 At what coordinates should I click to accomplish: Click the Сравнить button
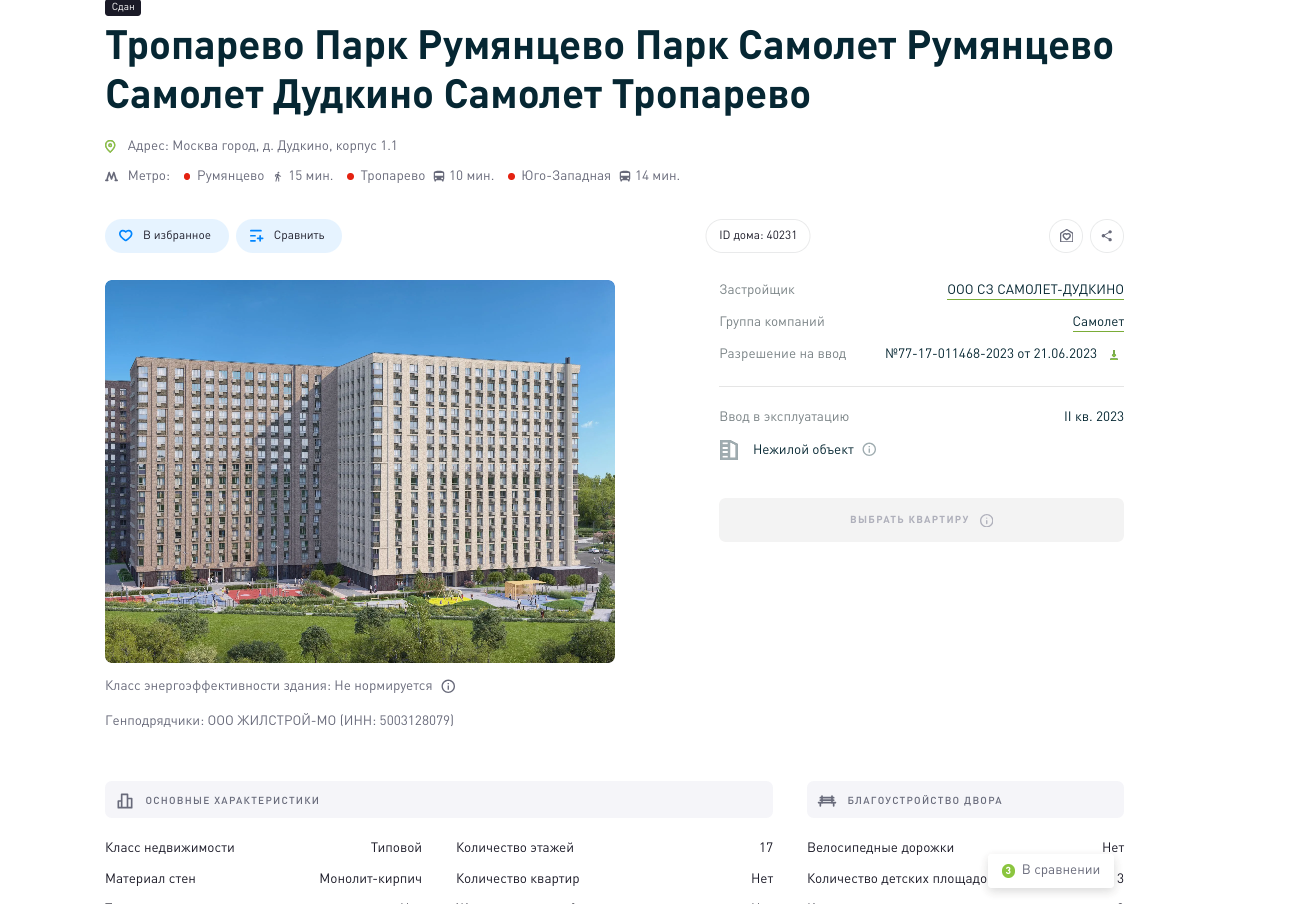pos(289,236)
